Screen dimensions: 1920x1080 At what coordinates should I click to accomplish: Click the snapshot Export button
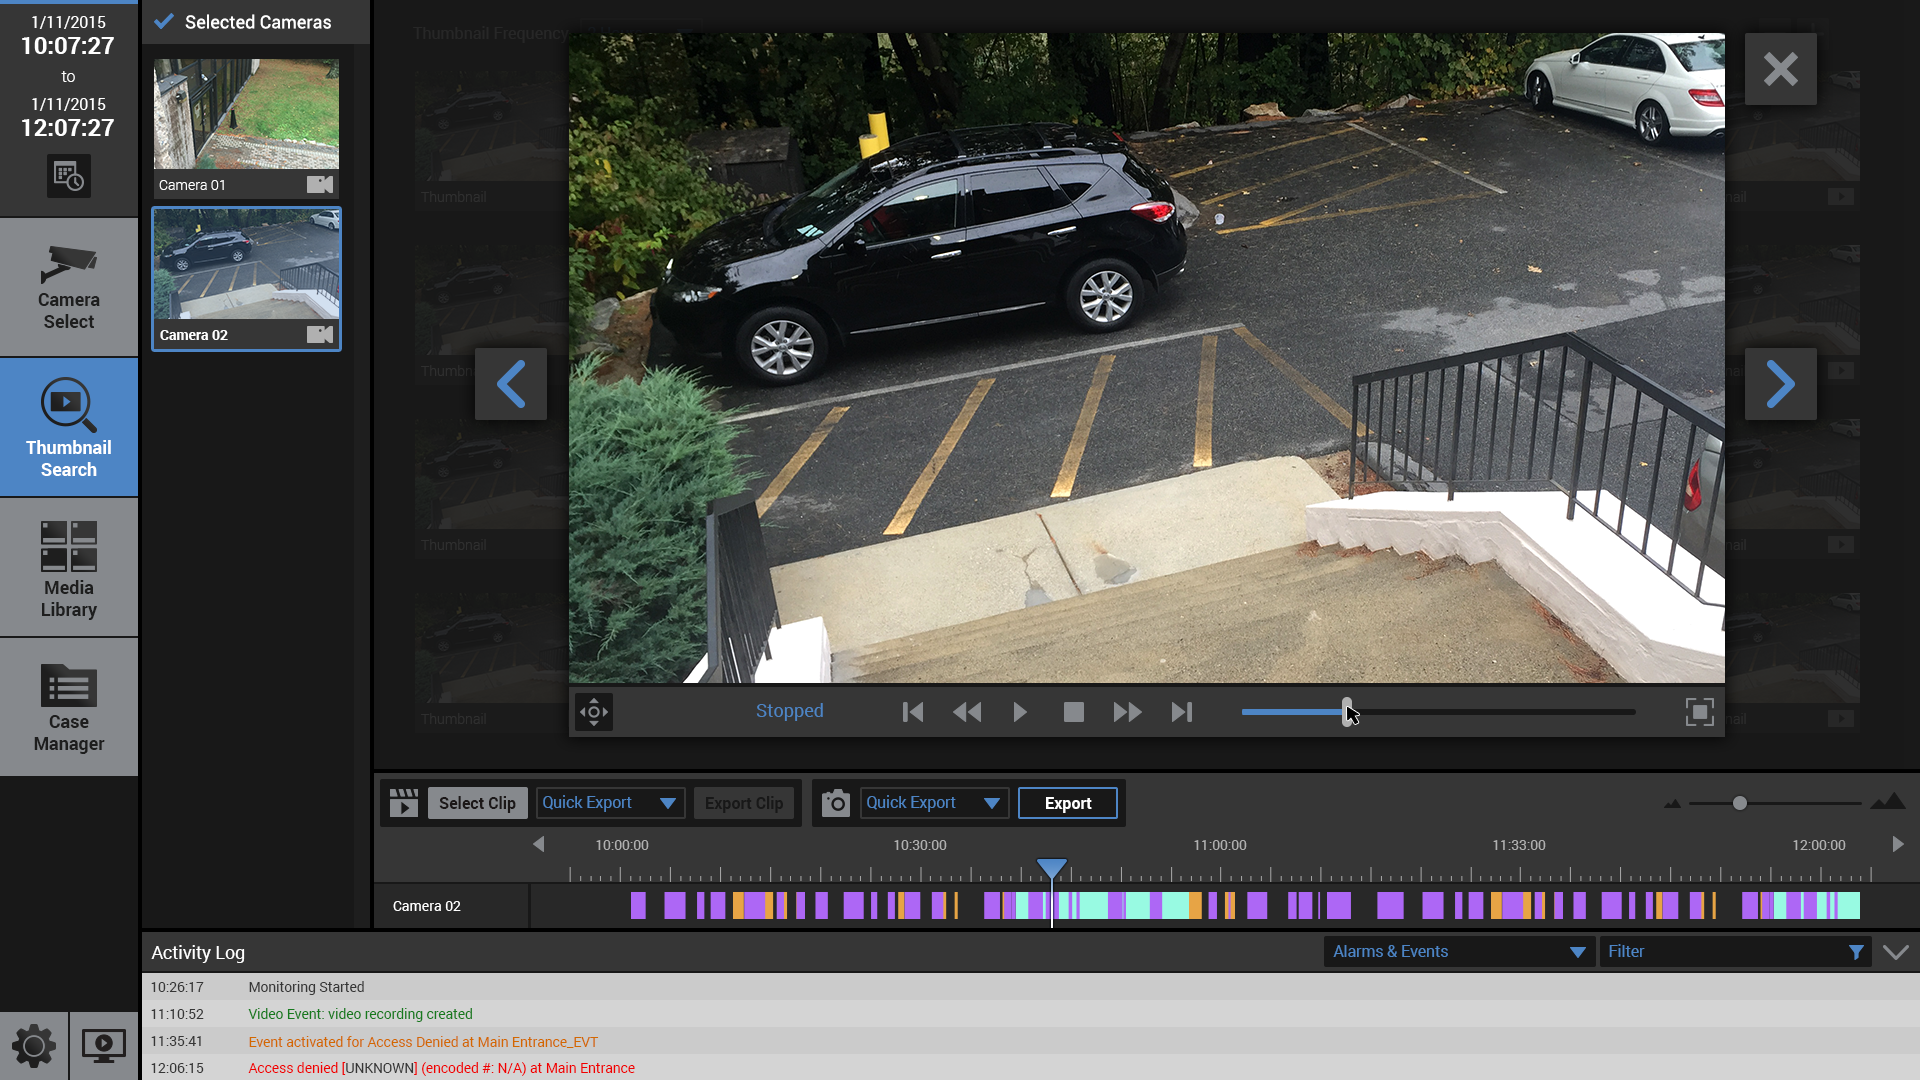coord(1067,803)
